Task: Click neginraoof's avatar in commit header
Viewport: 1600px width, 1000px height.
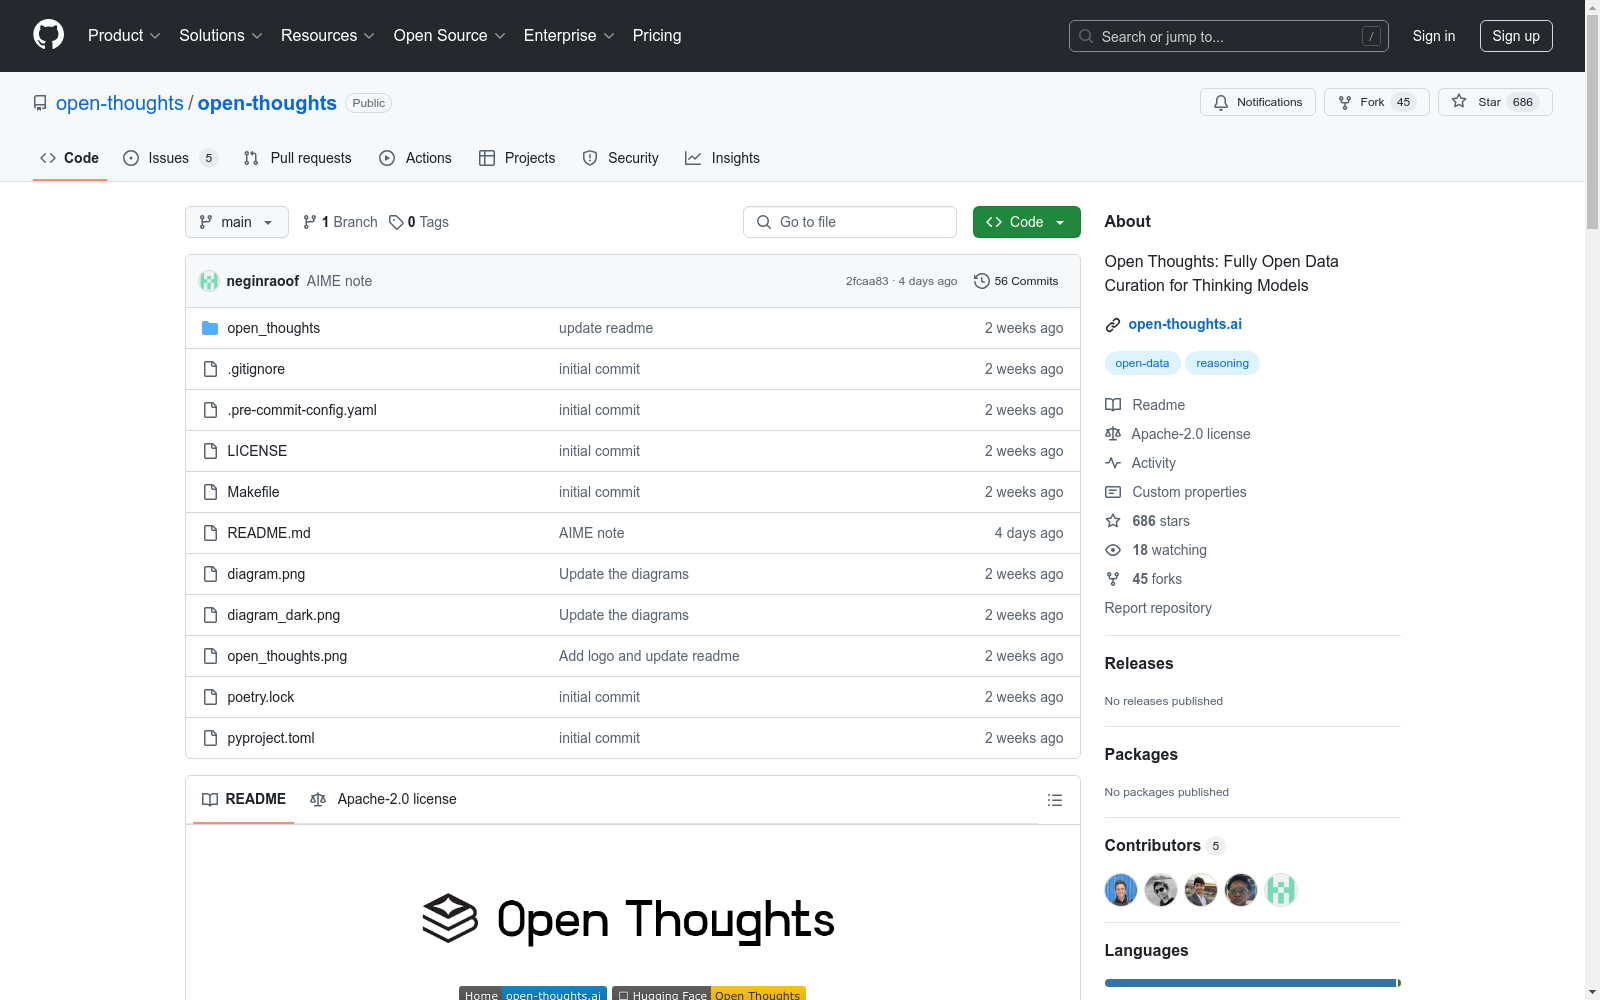Action: tap(209, 281)
